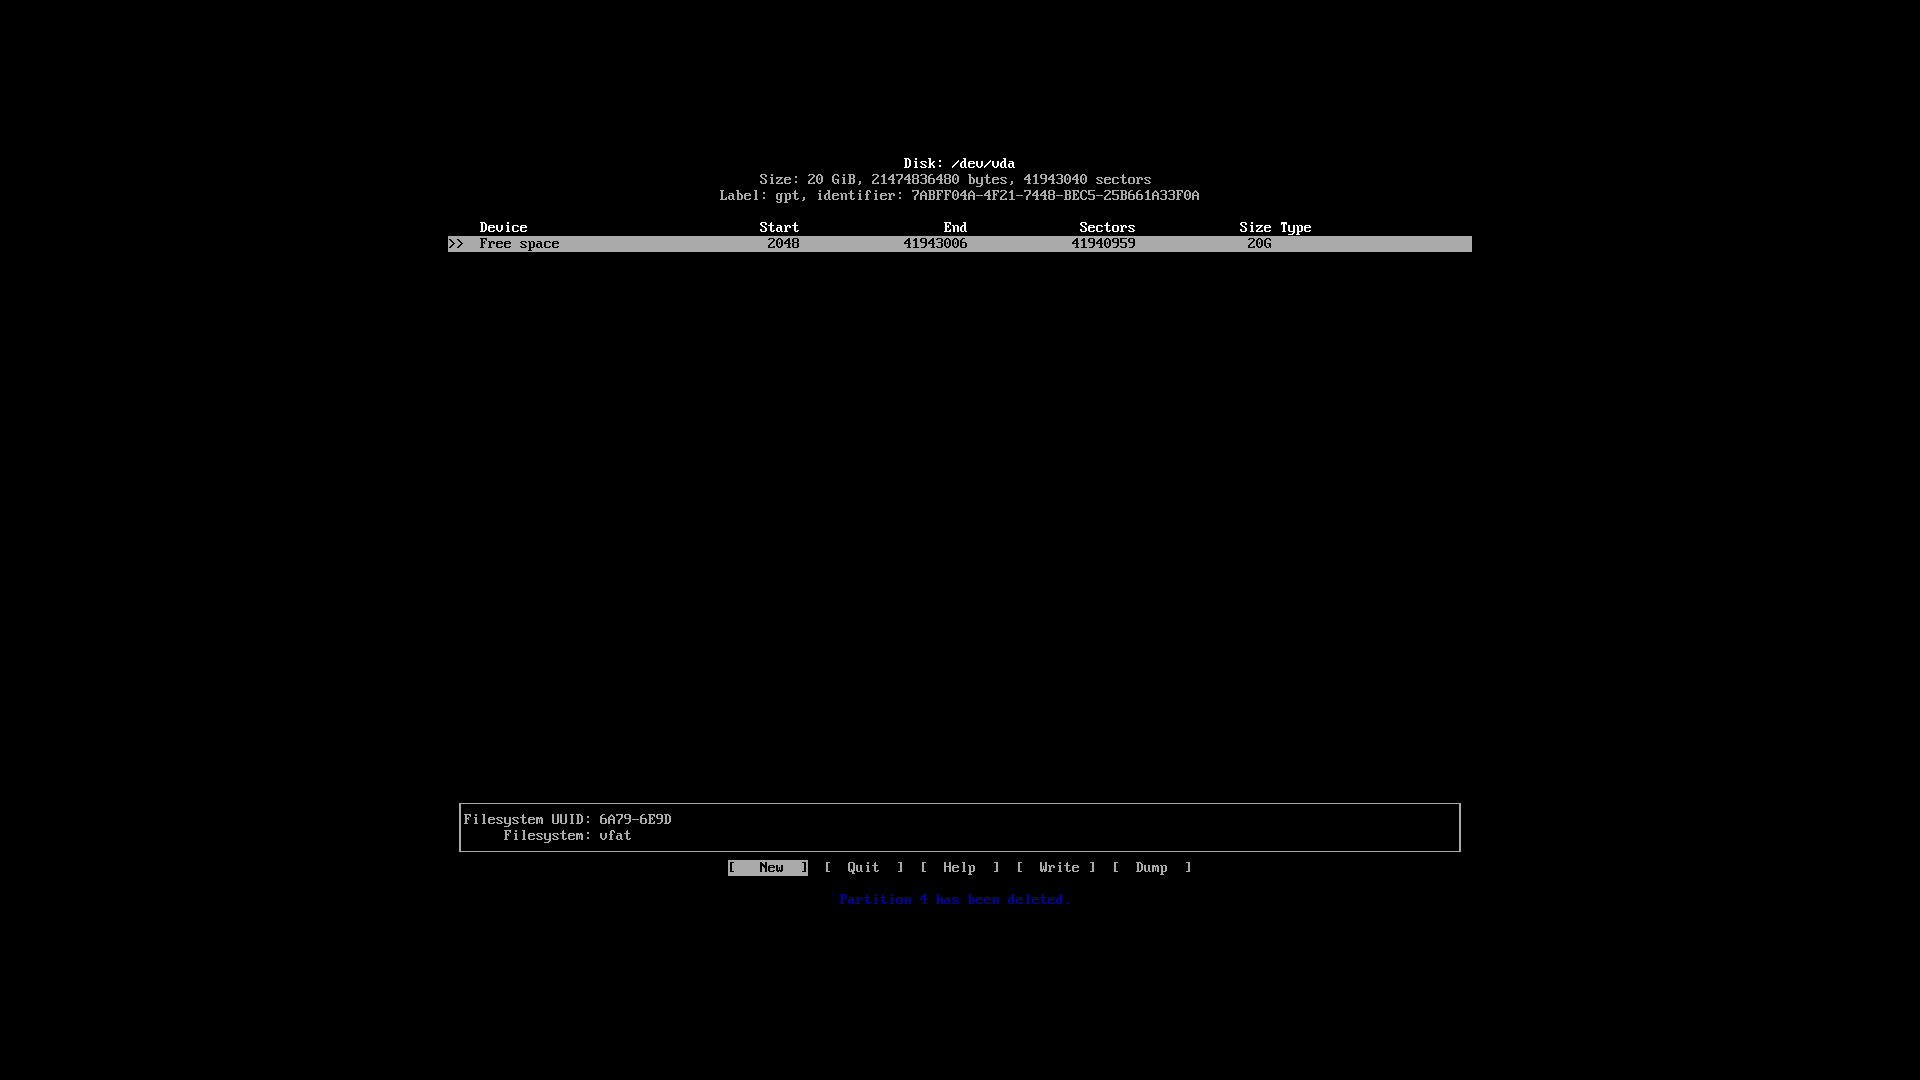This screenshot has width=1920, height=1080.
Task: Select the Sectors column header
Action: (x=1106, y=227)
